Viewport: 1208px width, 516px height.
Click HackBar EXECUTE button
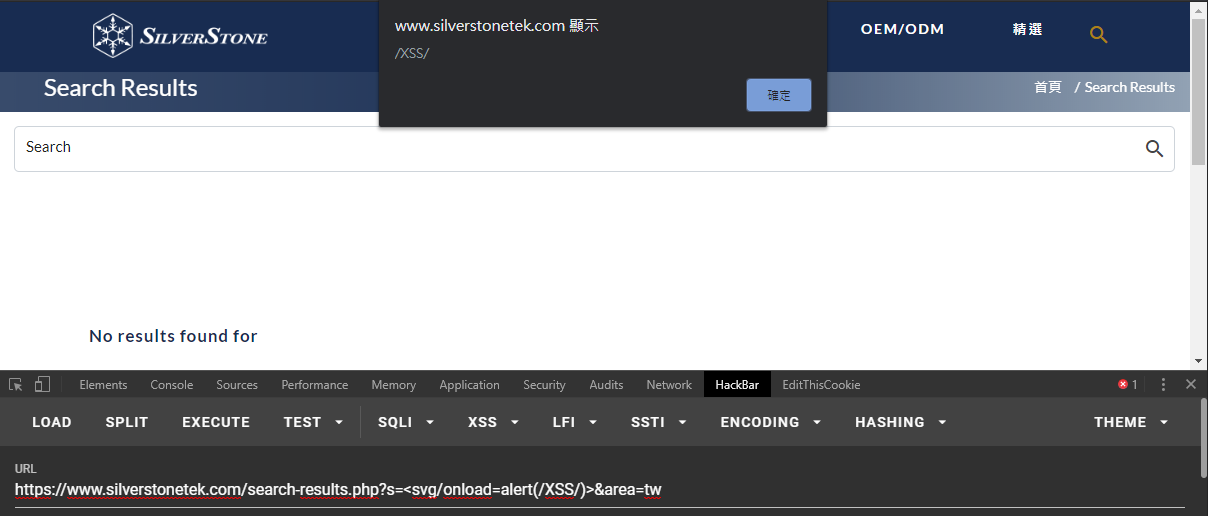coord(216,422)
